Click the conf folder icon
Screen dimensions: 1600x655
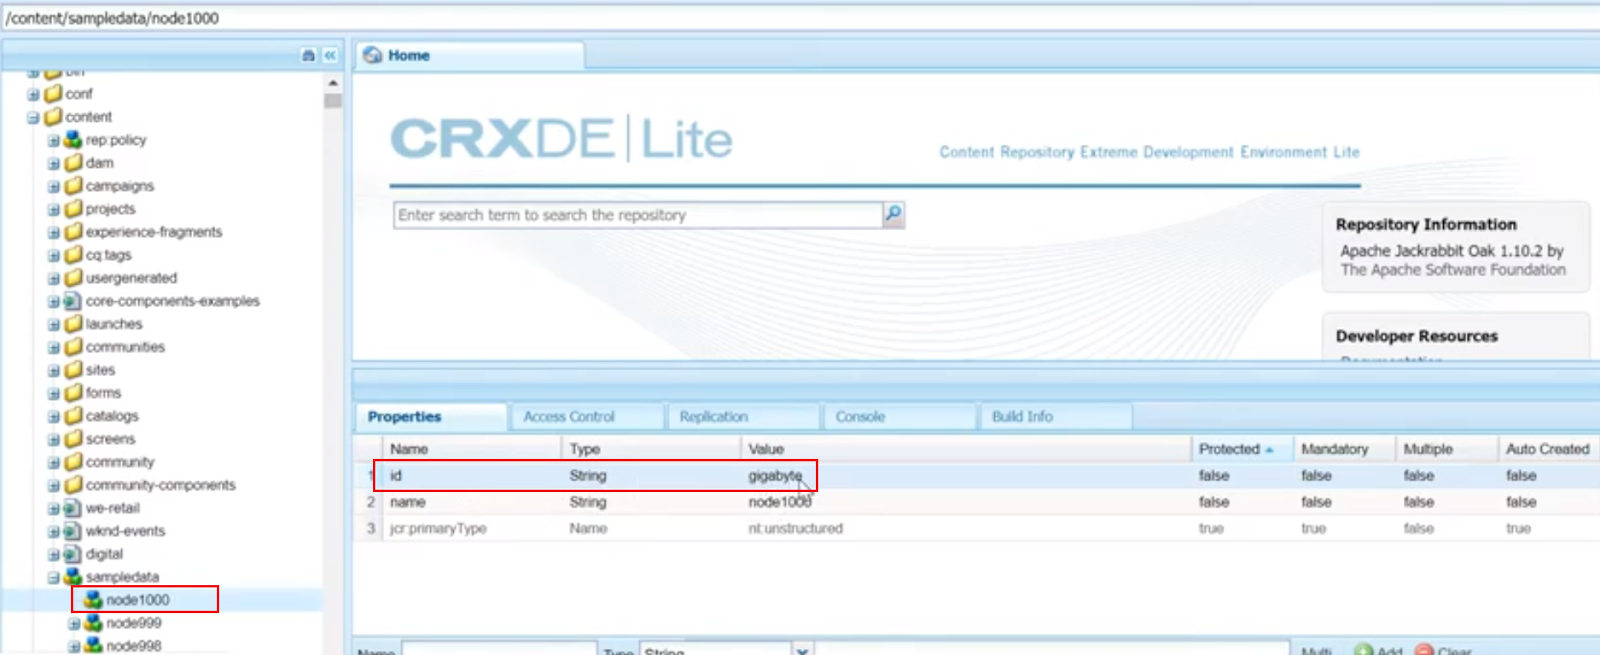point(54,93)
